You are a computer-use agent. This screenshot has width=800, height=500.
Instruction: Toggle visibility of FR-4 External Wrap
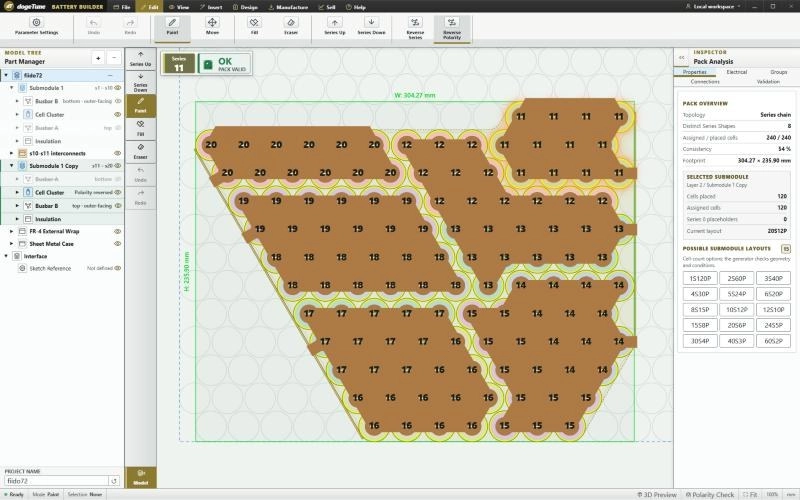click(118, 231)
